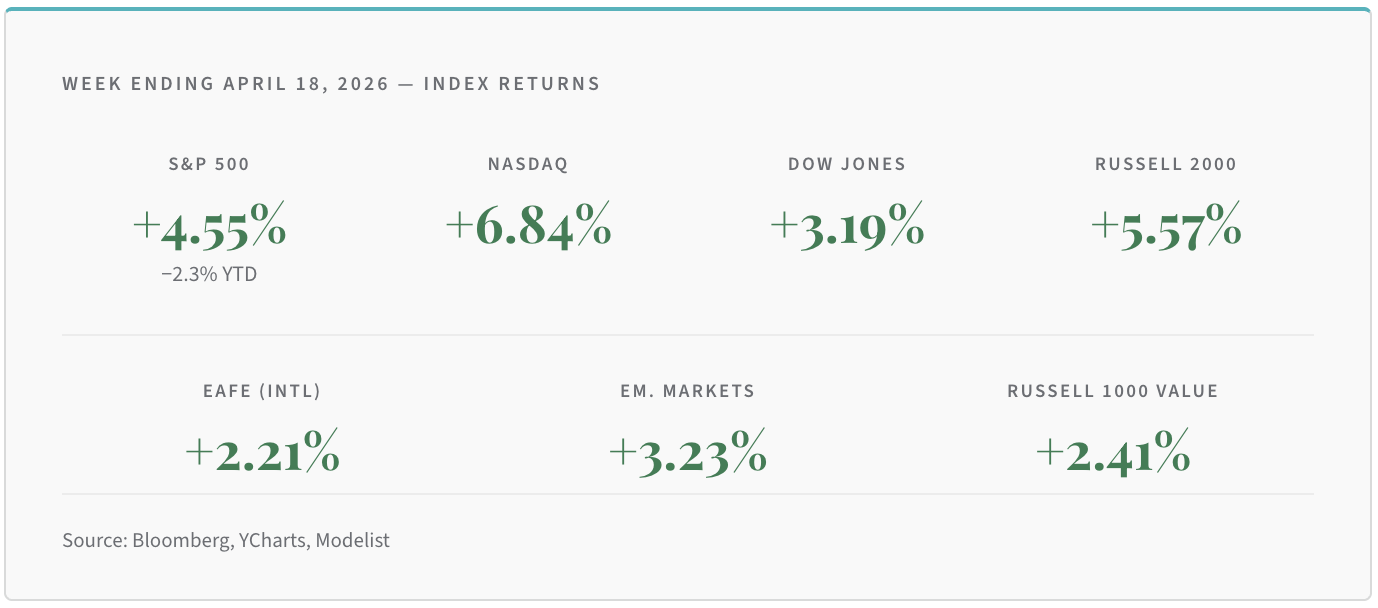1378x608 pixels.
Task: Click the word 'Source:' in the footer
Action: click(x=94, y=541)
